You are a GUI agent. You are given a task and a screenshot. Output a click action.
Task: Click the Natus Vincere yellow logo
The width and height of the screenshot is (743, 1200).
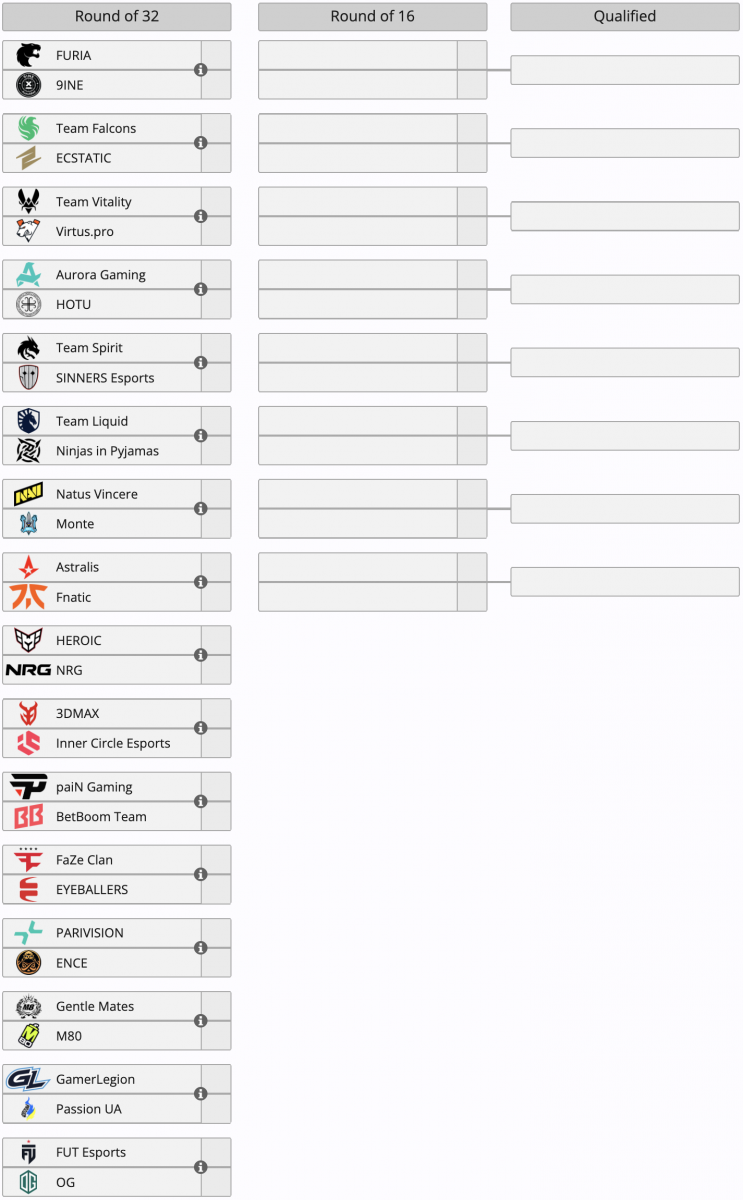[x=29, y=494]
